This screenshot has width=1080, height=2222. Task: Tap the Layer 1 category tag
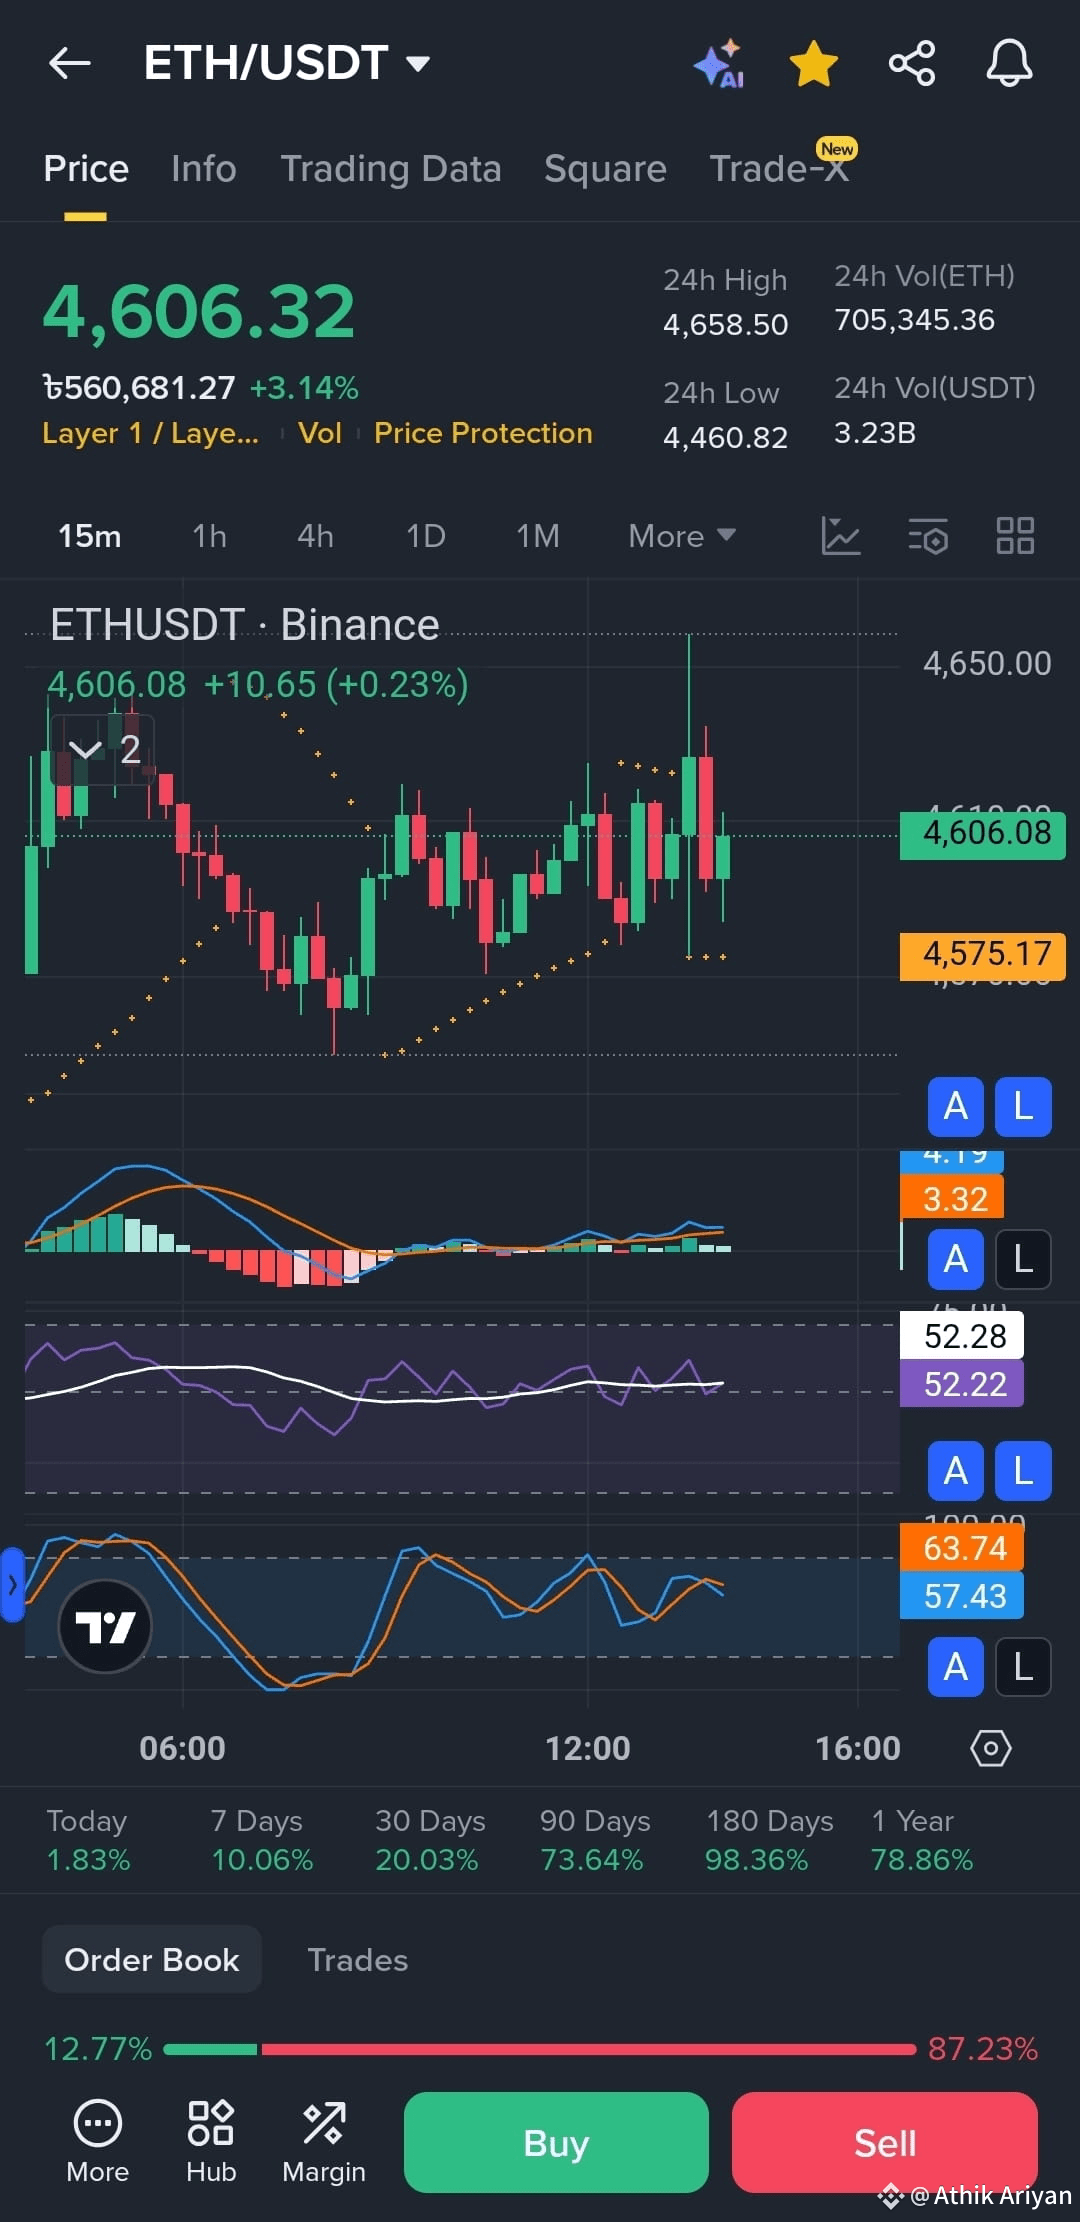pos(150,433)
